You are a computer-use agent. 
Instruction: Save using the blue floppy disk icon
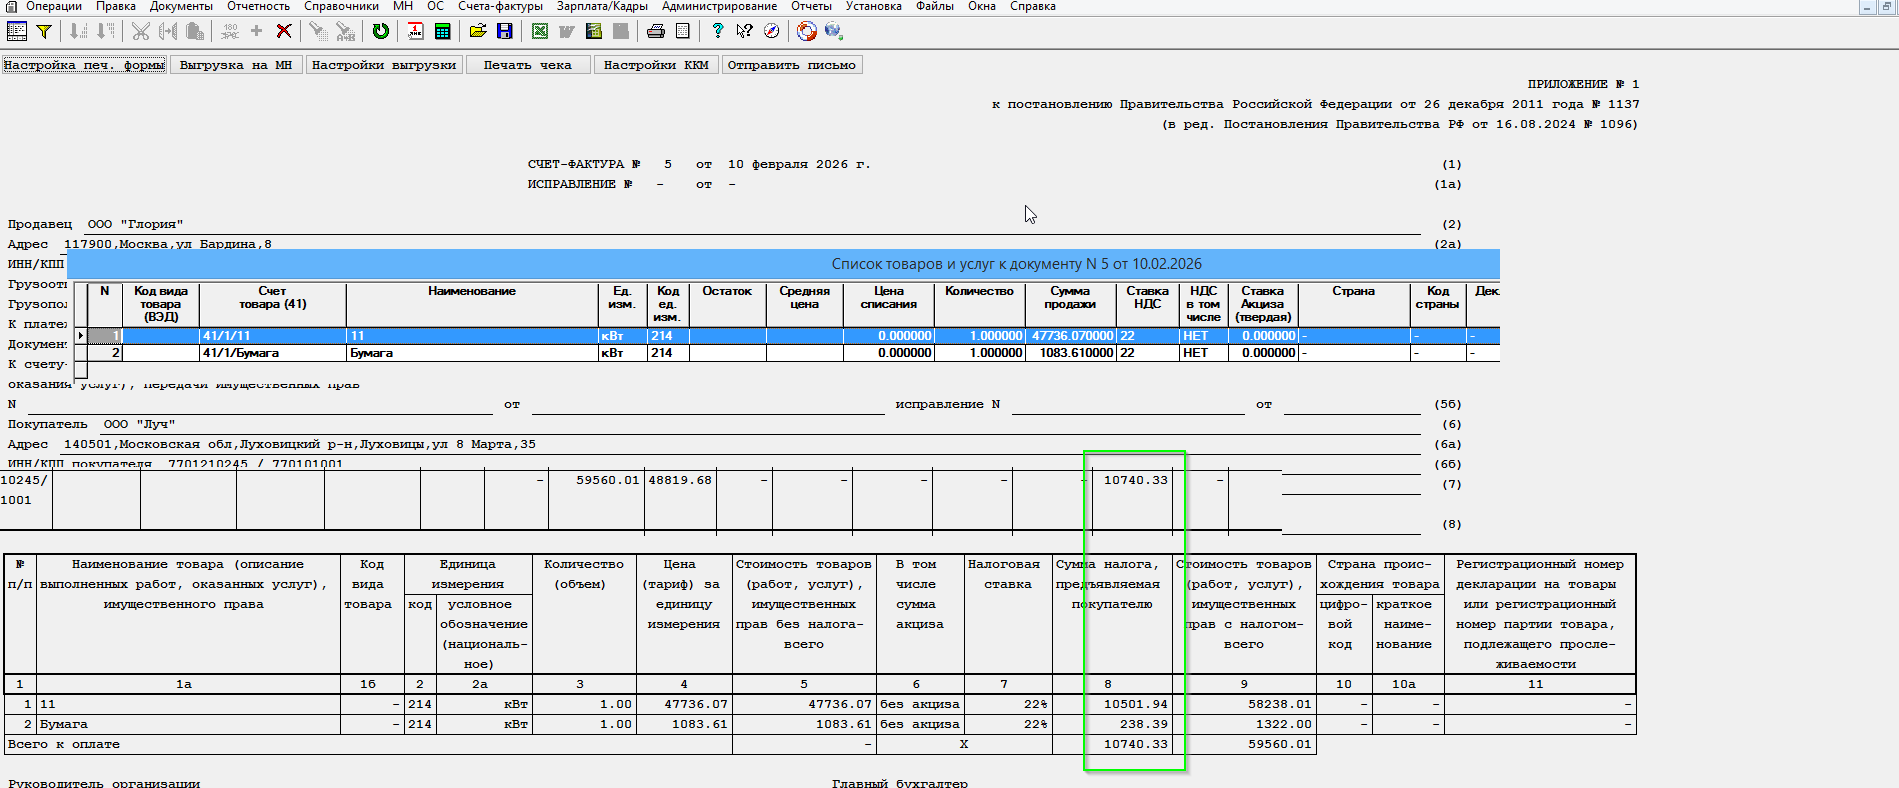tap(504, 31)
